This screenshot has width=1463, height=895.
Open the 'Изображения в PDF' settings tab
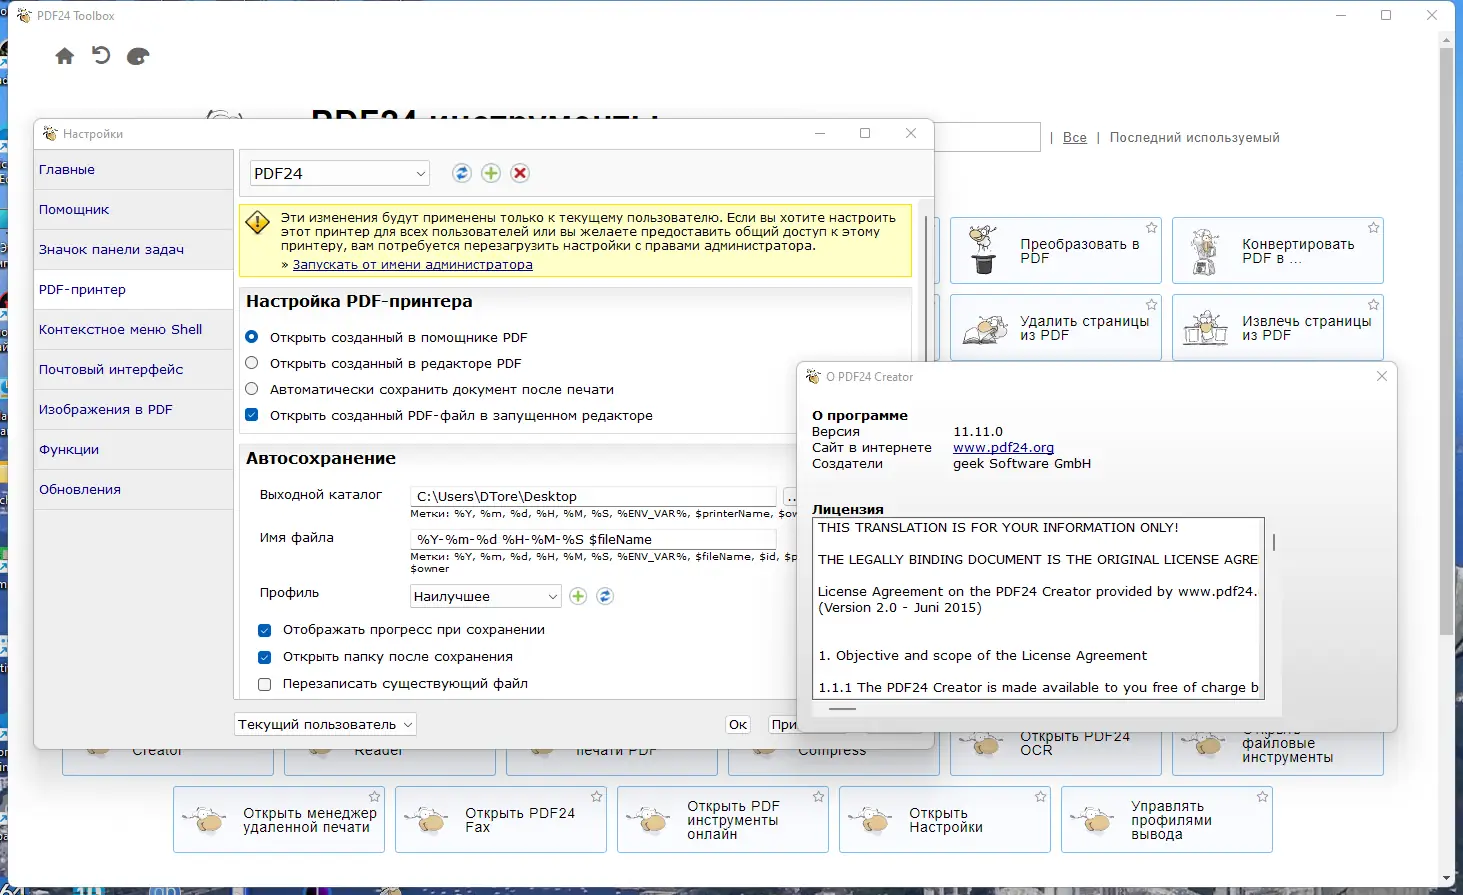tap(133, 410)
